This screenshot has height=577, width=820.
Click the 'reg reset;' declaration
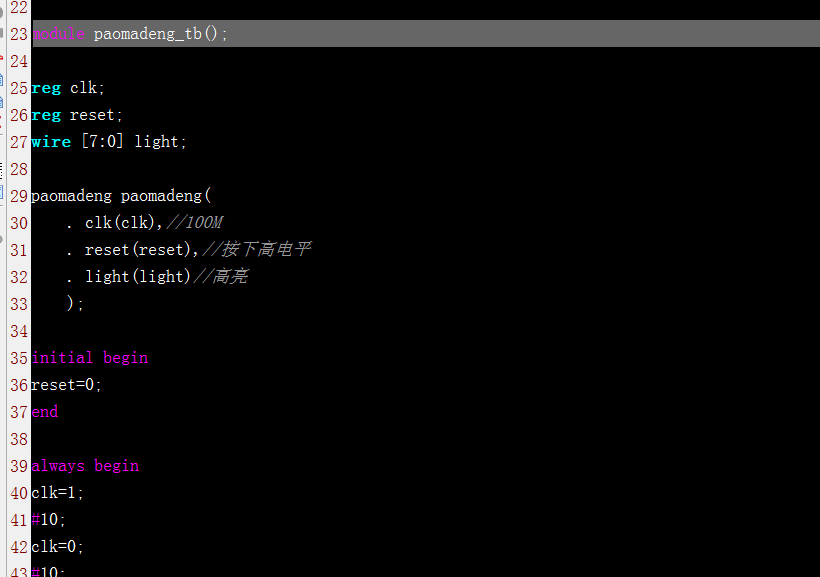[x=76, y=115]
